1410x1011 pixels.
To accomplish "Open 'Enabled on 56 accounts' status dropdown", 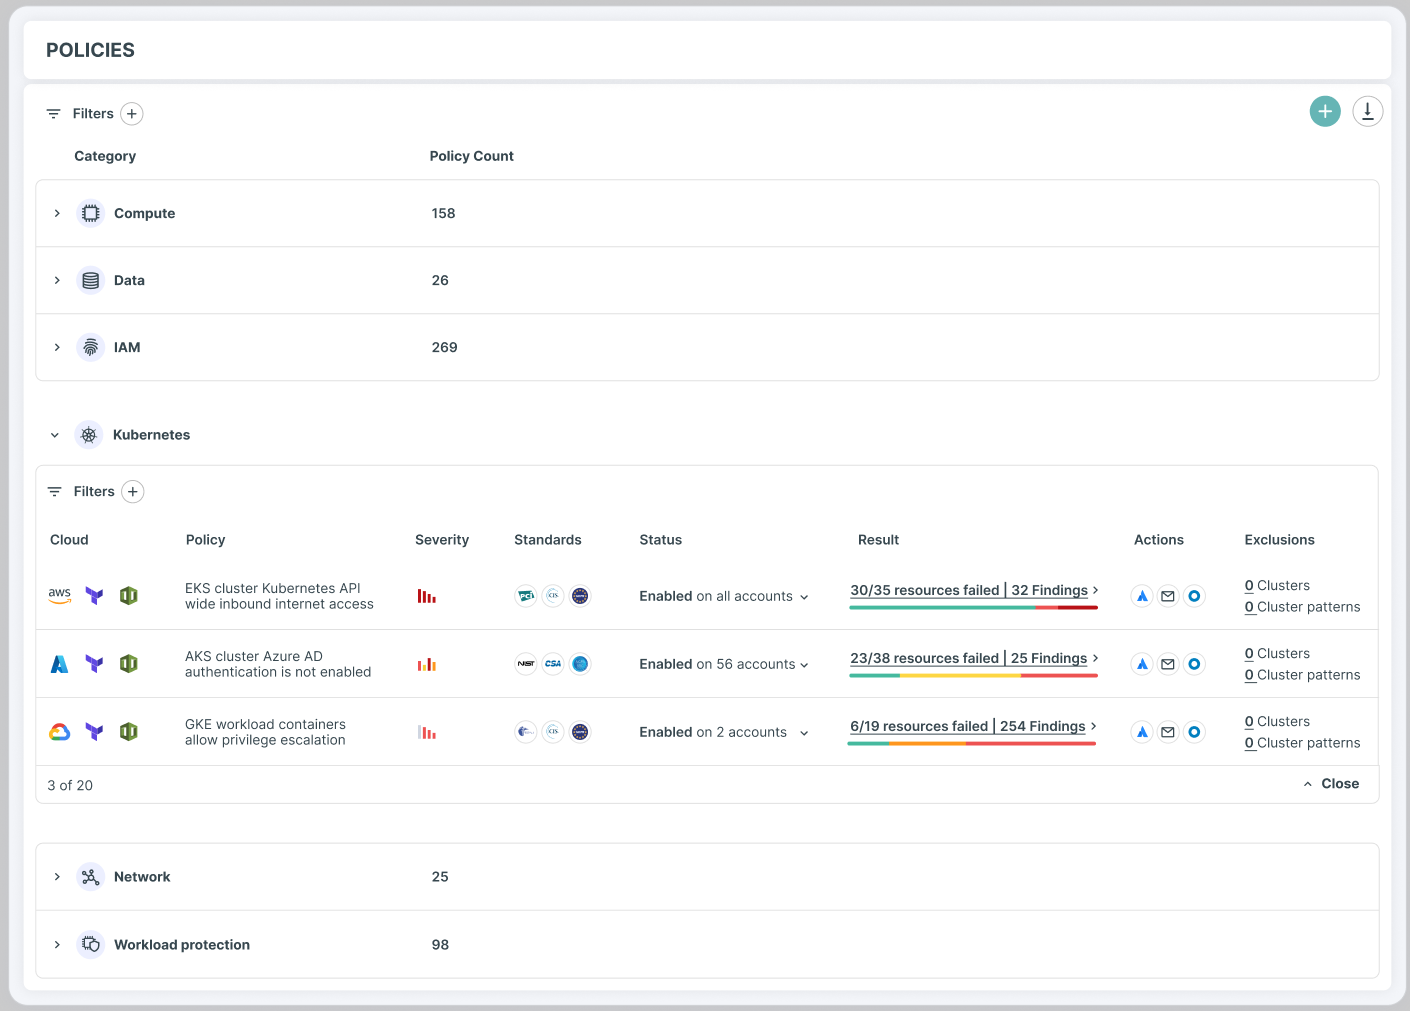I will point(724,664).
